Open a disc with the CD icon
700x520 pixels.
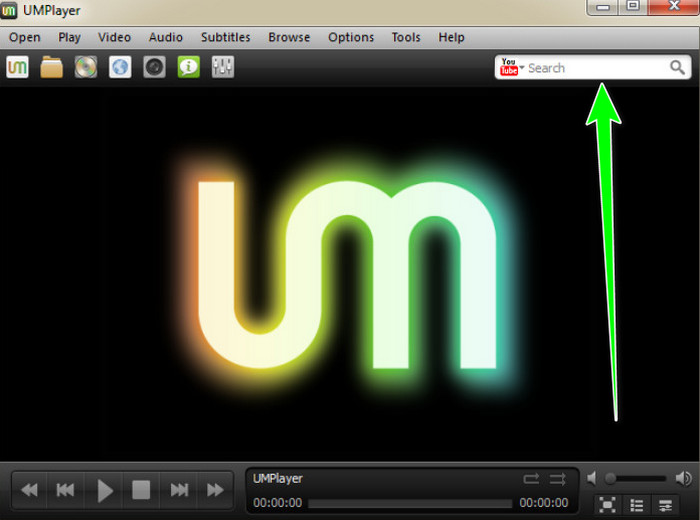86,67
